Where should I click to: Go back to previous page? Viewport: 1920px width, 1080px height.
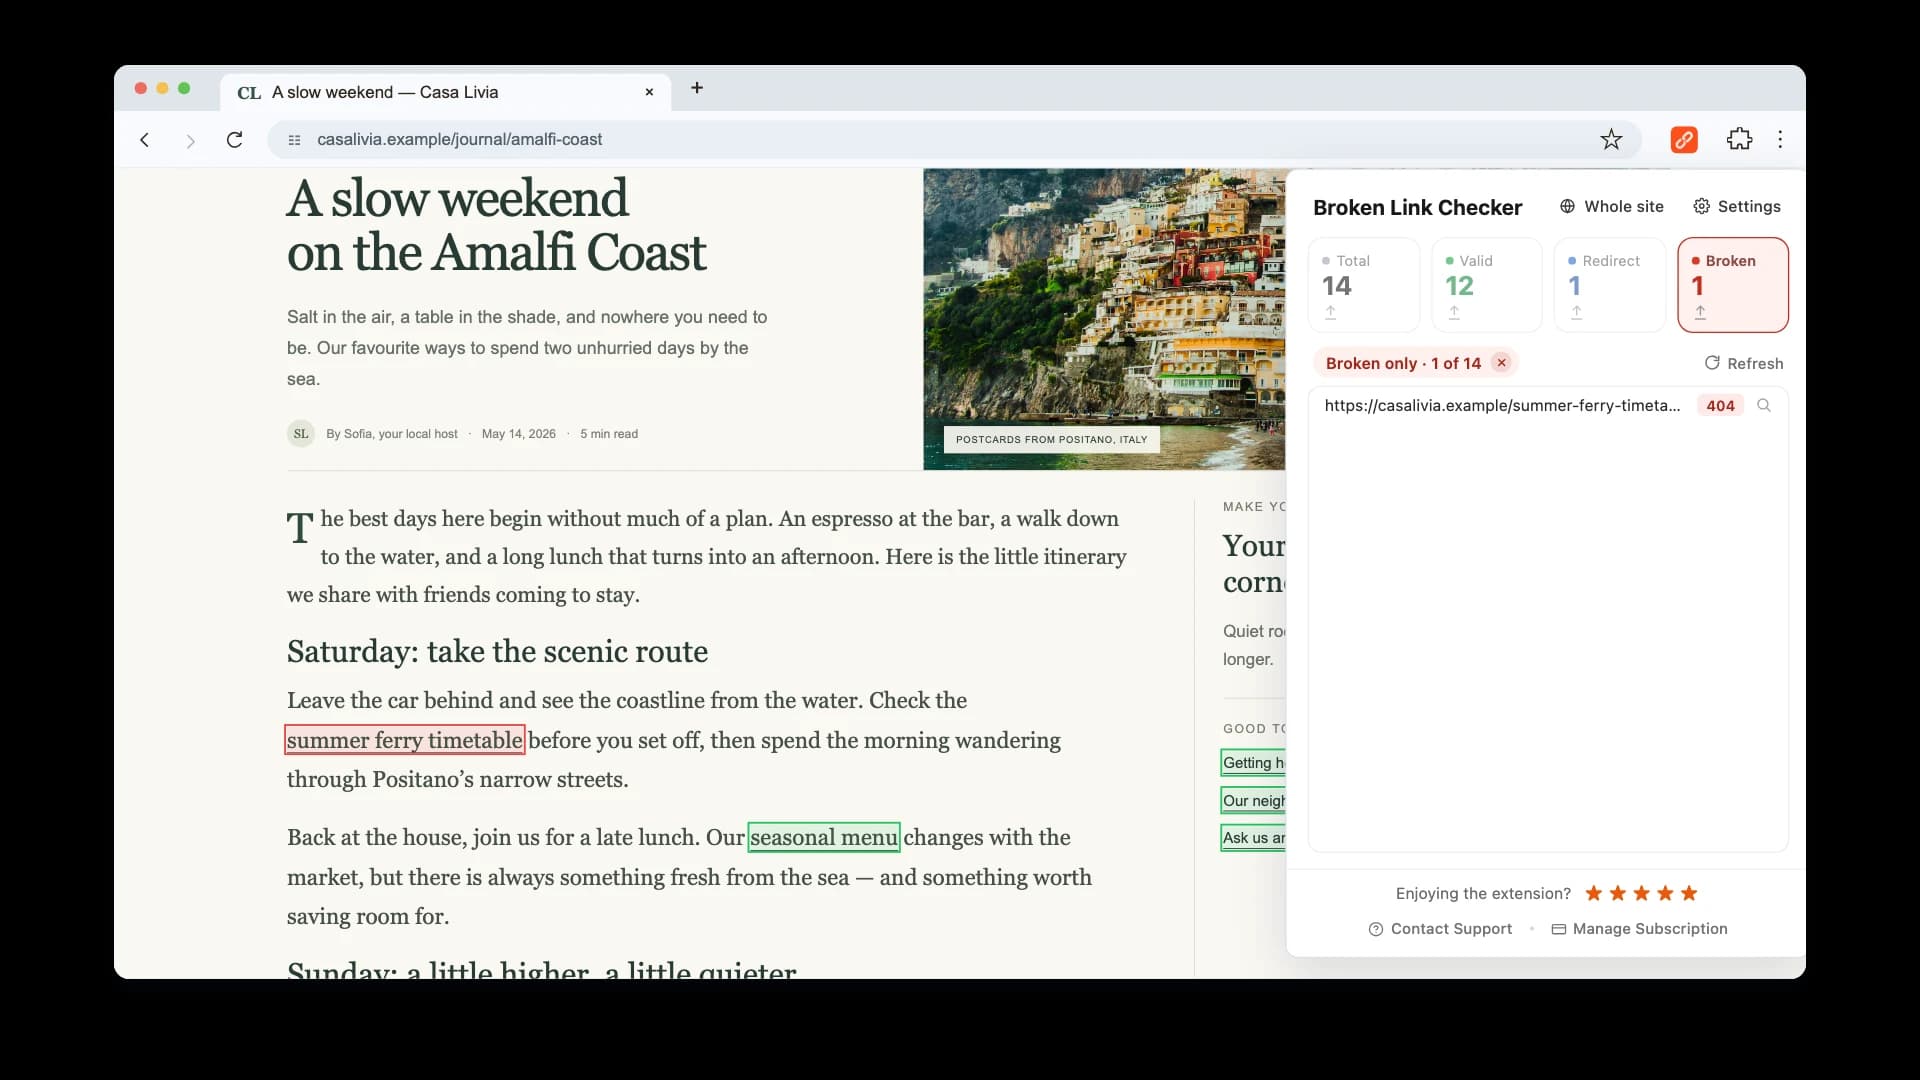145,140
